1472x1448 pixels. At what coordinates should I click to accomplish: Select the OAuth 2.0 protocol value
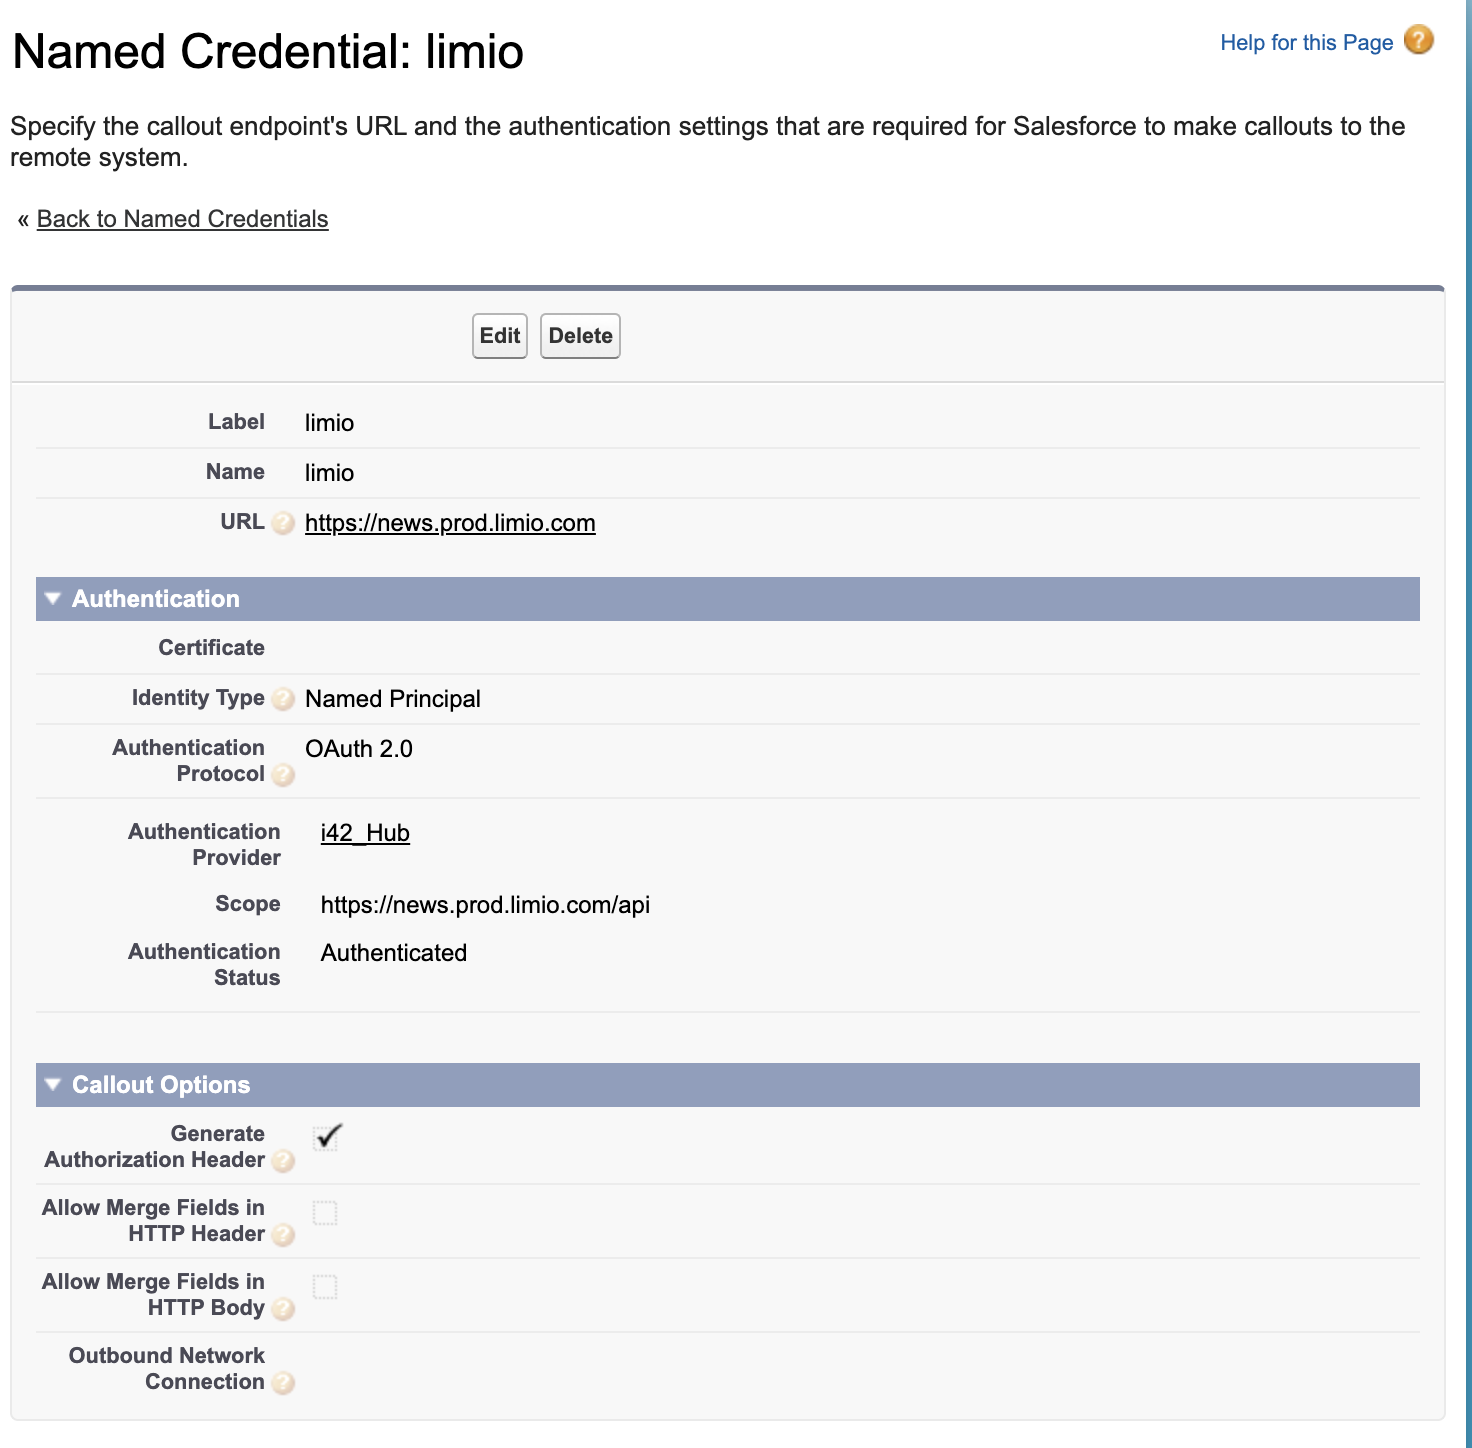coord(359,749)
